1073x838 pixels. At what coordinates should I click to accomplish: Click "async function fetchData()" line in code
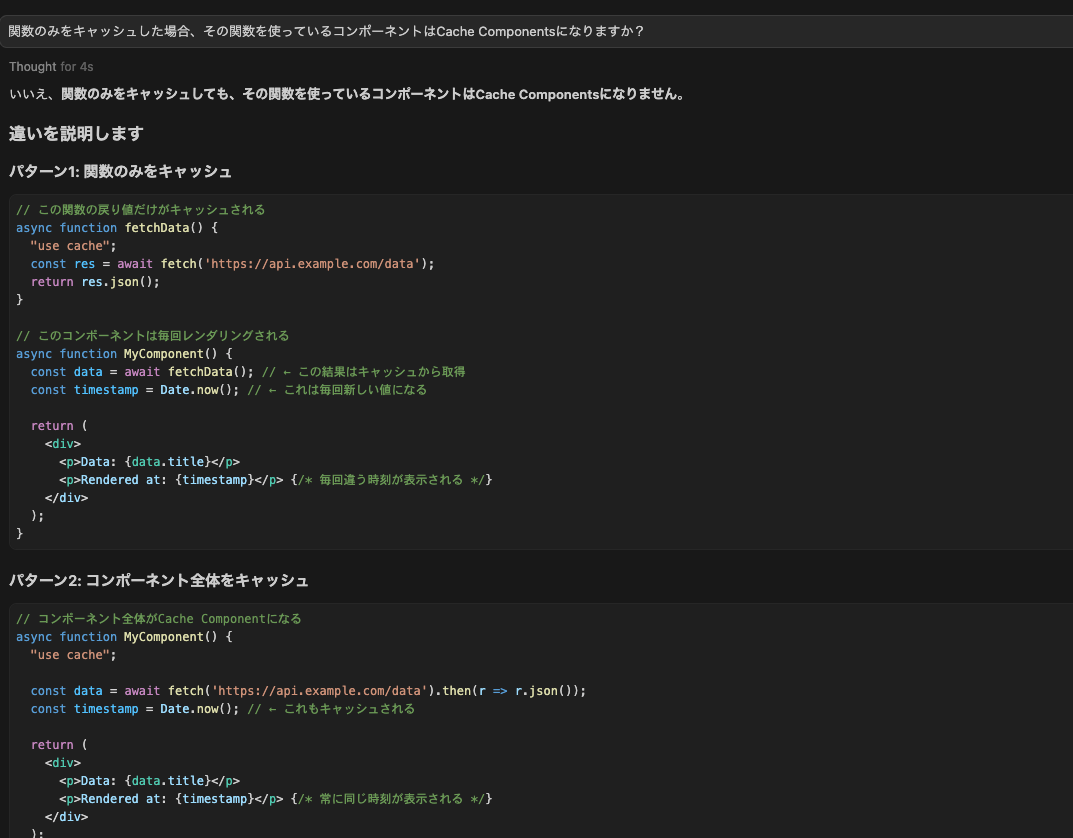click(117, 228)
